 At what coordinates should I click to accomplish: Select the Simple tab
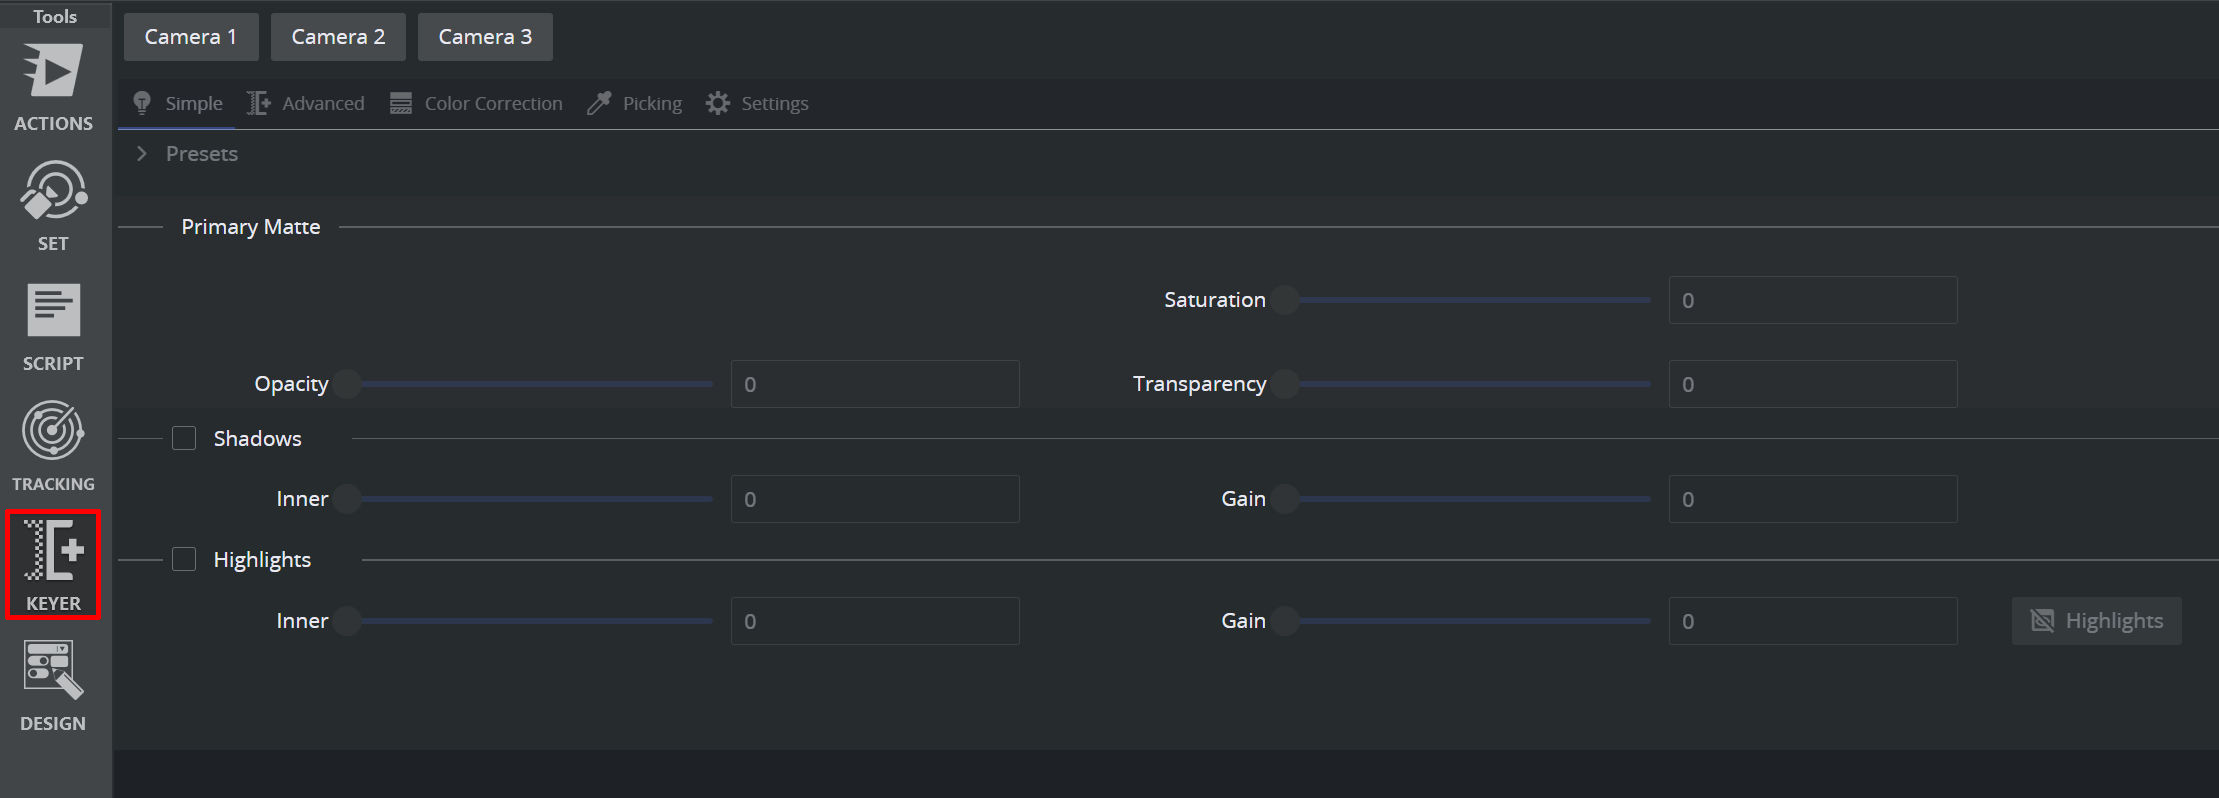pyautogui.click(x=178, y=104)
